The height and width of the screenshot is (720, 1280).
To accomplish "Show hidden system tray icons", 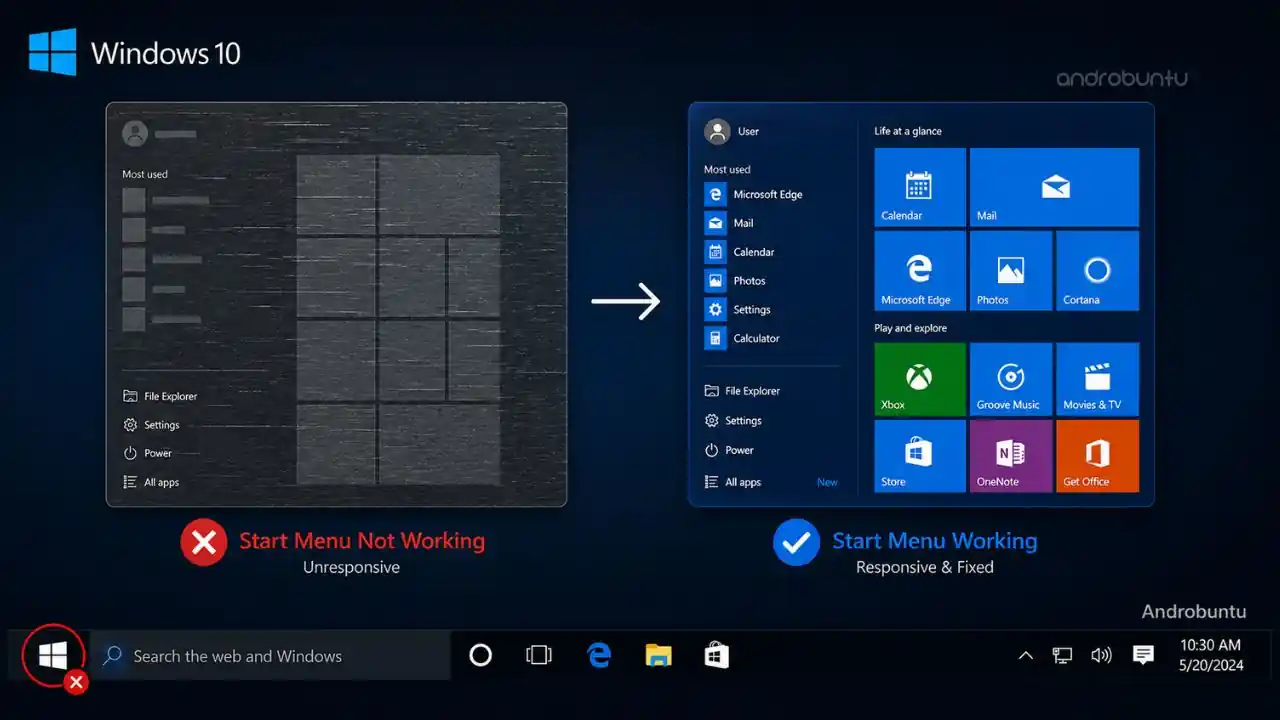I will pyautogui.click(x=1025, y=656).
